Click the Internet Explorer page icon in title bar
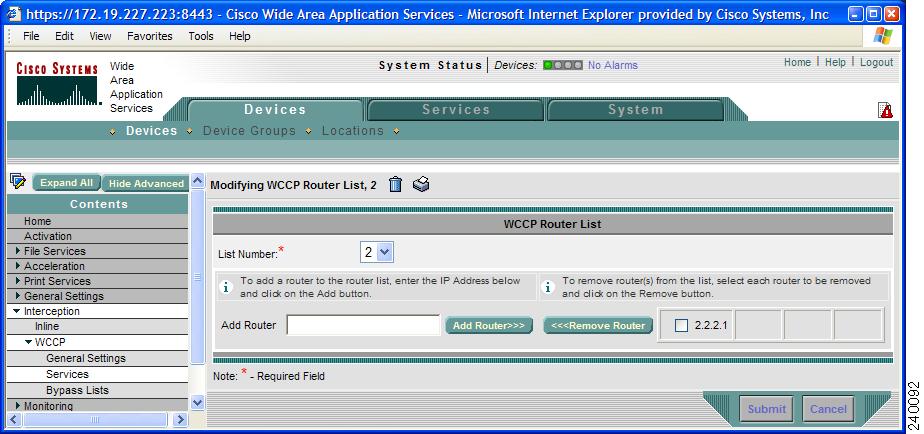924x434 pixels. (13, 14)
